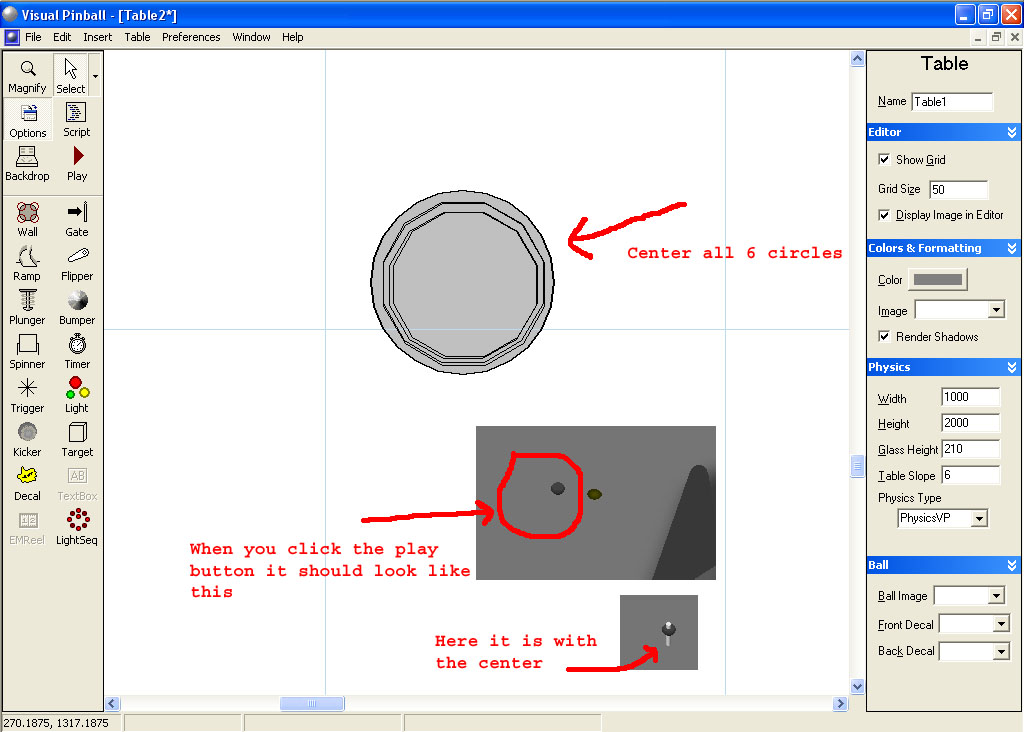
Task: Activate the Magnify tool
Action: pyautogui.click(x=28, y=75)
